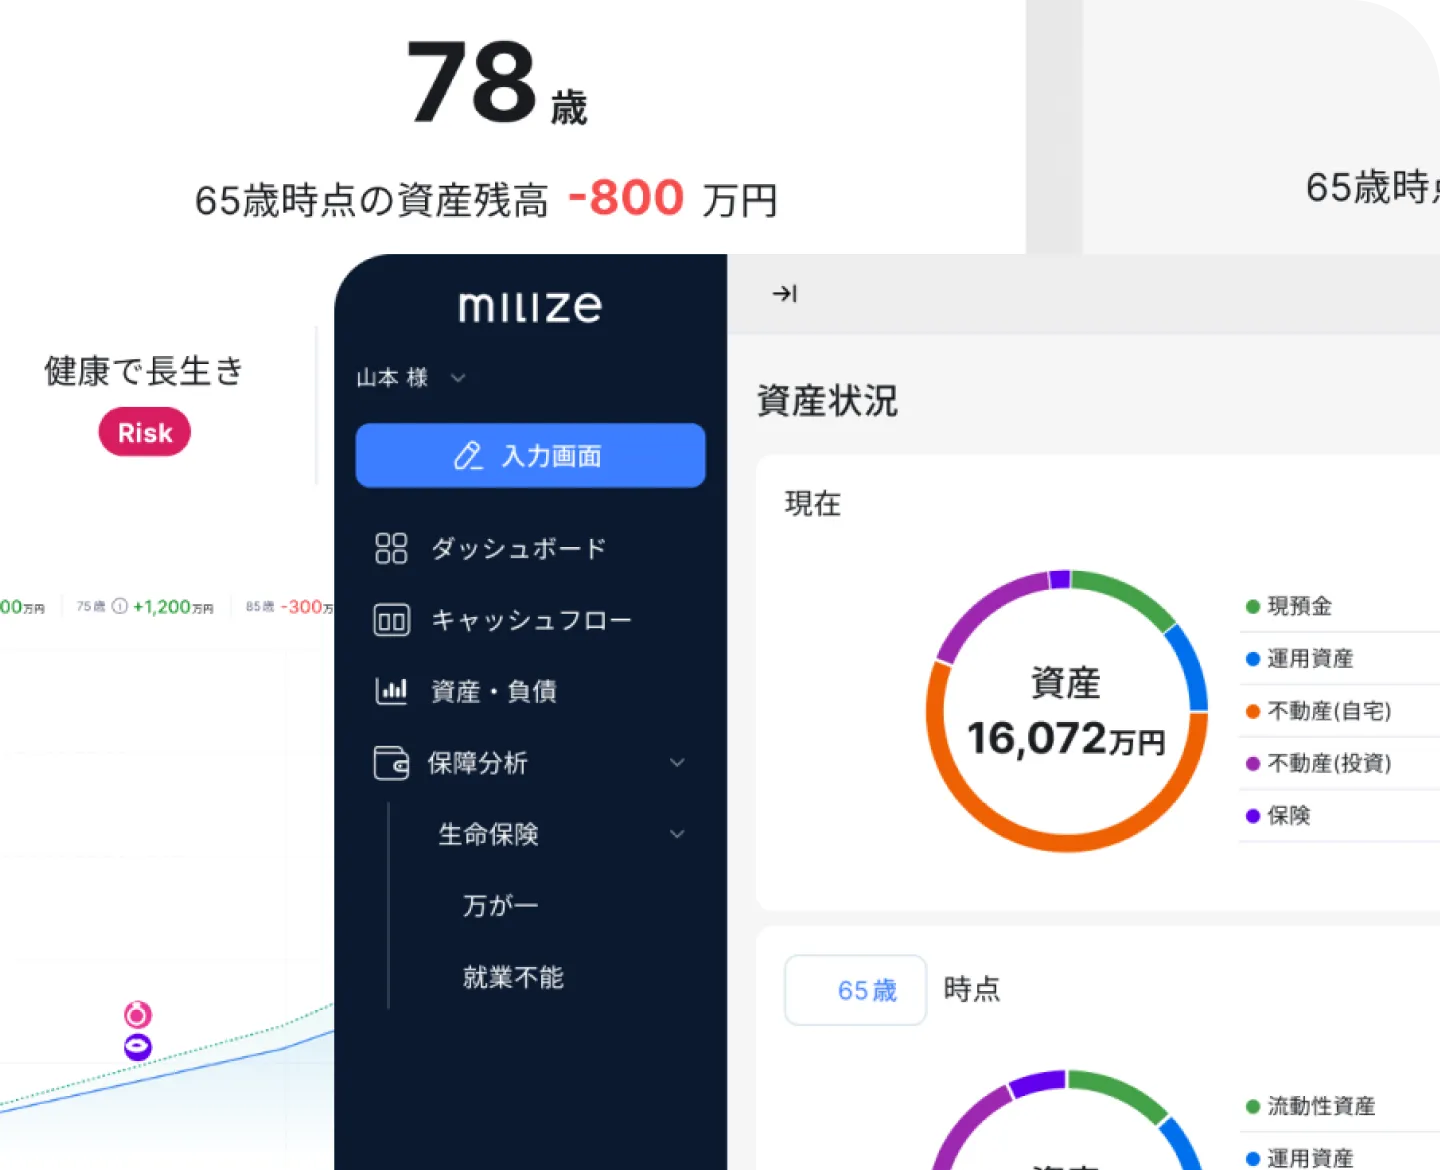Click the pink marker on the chart
1440x1170 pixels.
tap(136, 1013)
